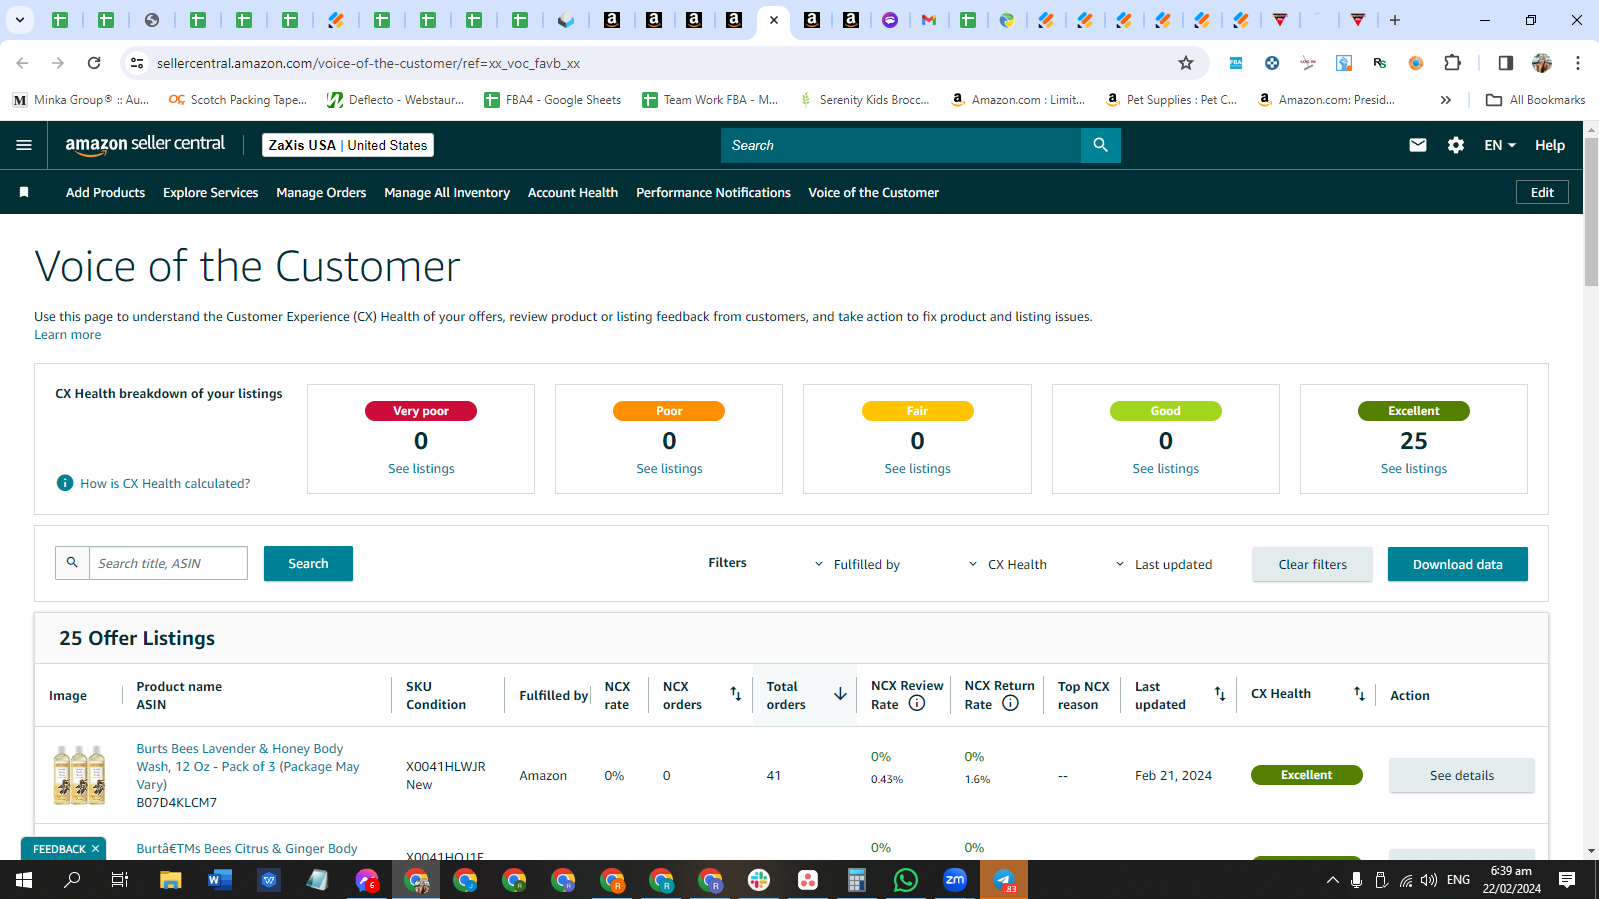Sort listings by NCX orders arrows
Screen dimensions: 1599x899
735,694
